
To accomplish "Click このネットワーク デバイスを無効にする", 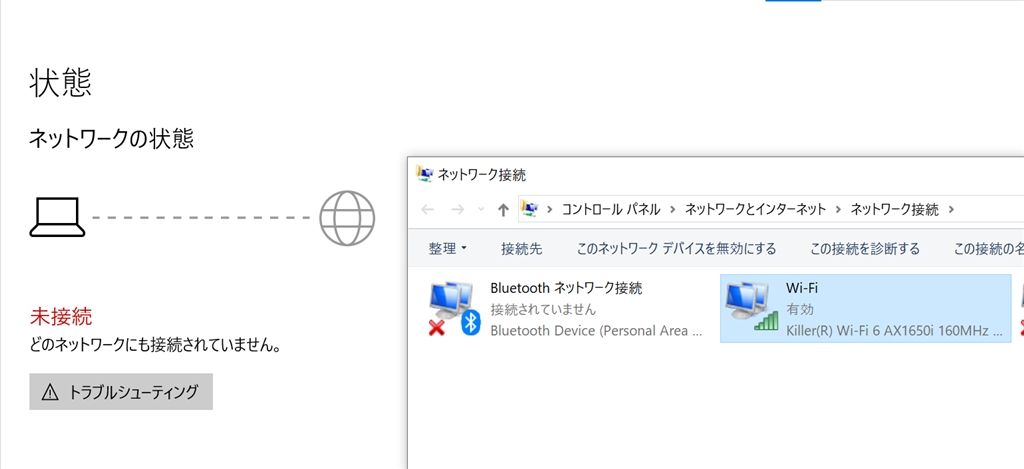I will click(x=676, y=248).
